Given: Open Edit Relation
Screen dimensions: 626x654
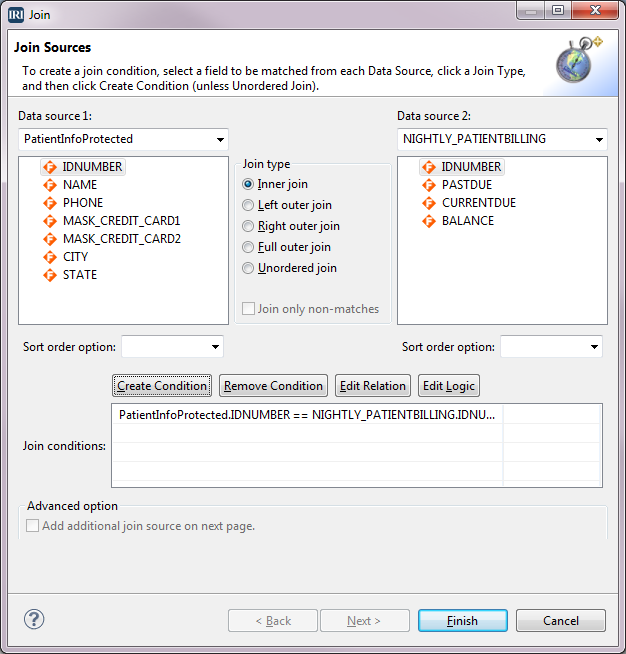Looking at the screenshot, I should 373,386.
